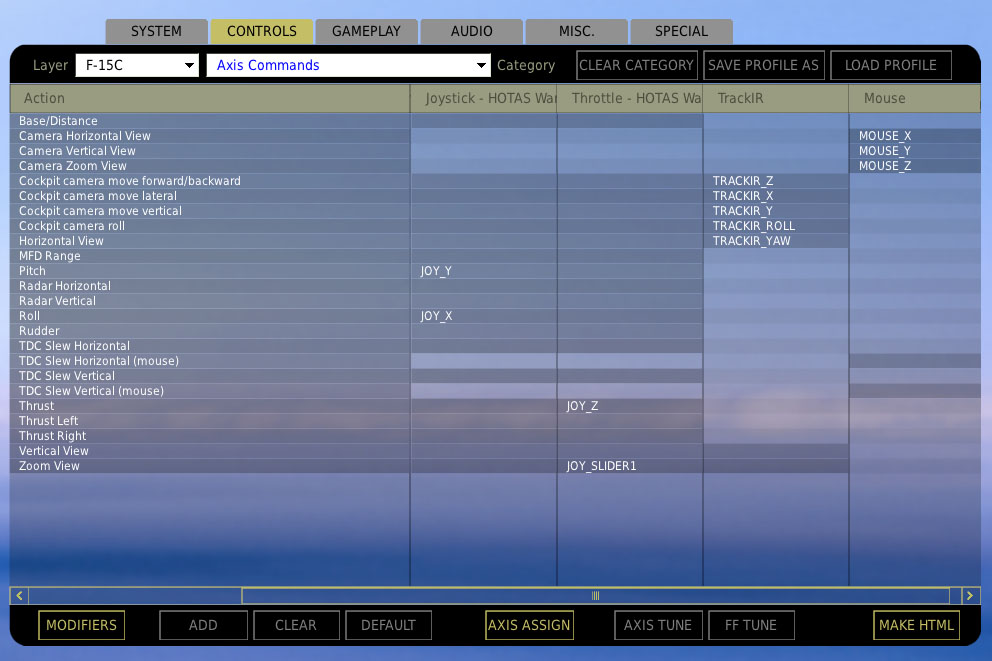Click the TRACKIR_ROLL binding cell
Image resolution: width=992 pixels, height=661 pixels.
(776, 226)
